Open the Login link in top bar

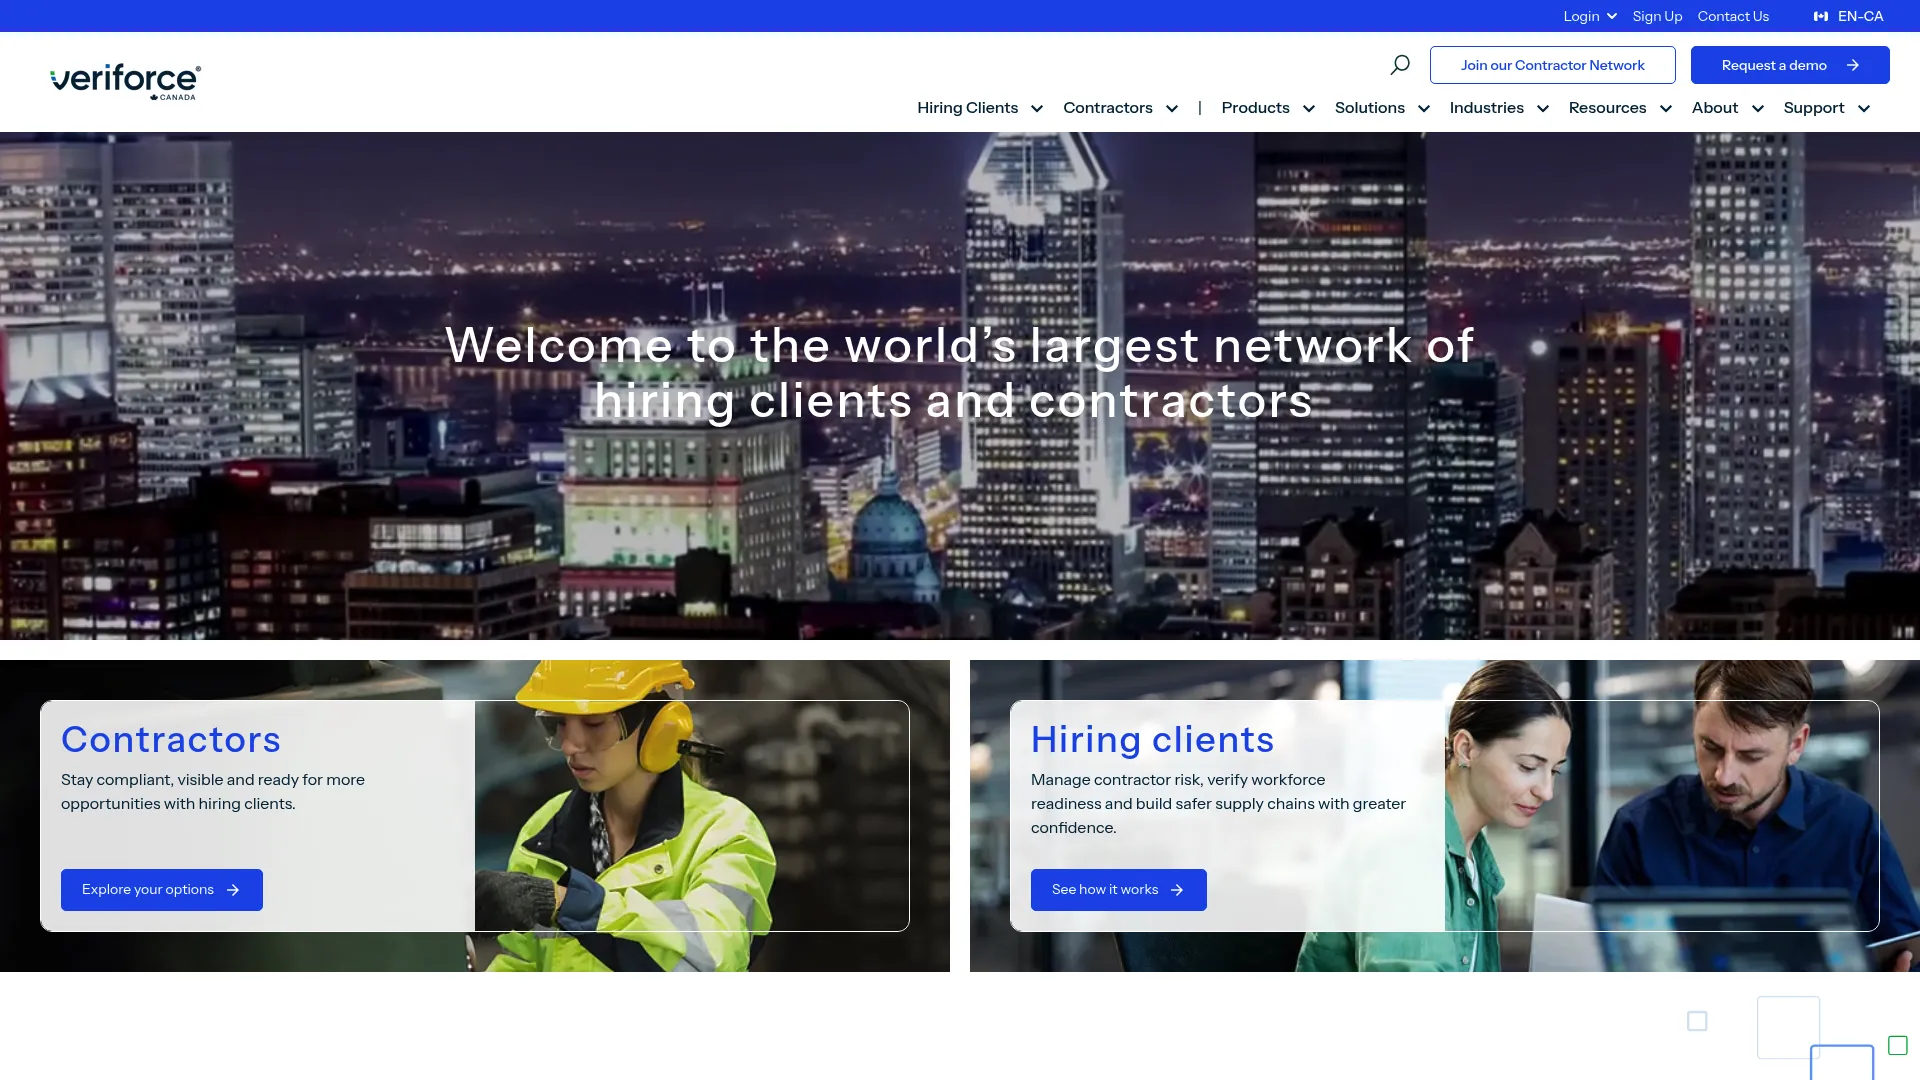(1581, 16)
